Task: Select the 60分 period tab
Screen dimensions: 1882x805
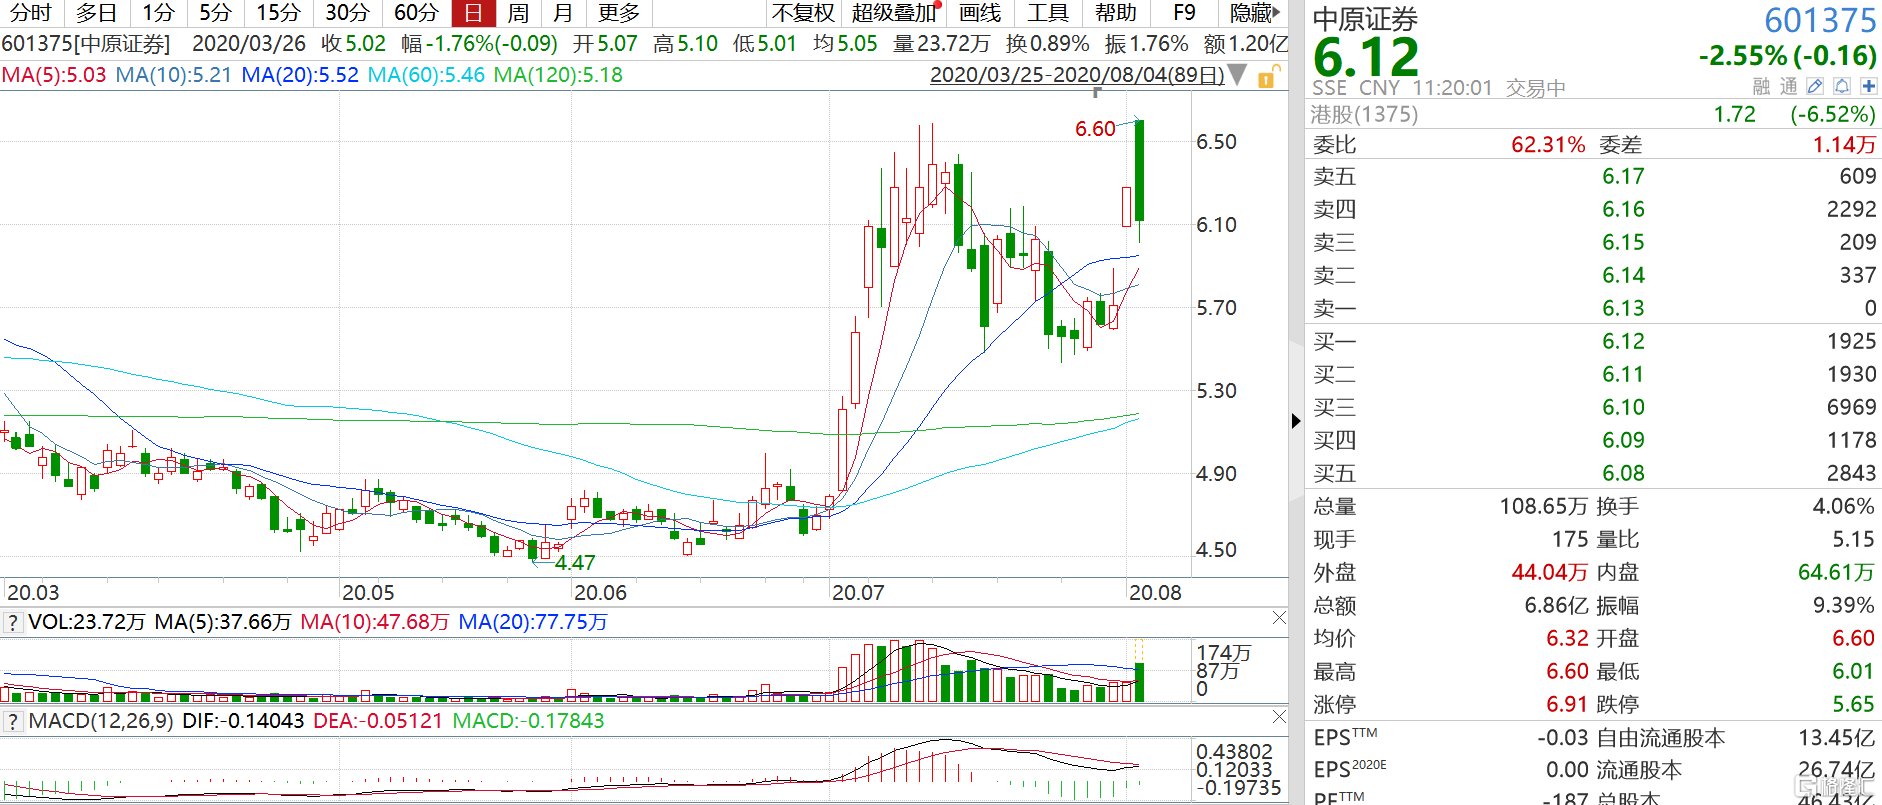Action: coord(416,13)
